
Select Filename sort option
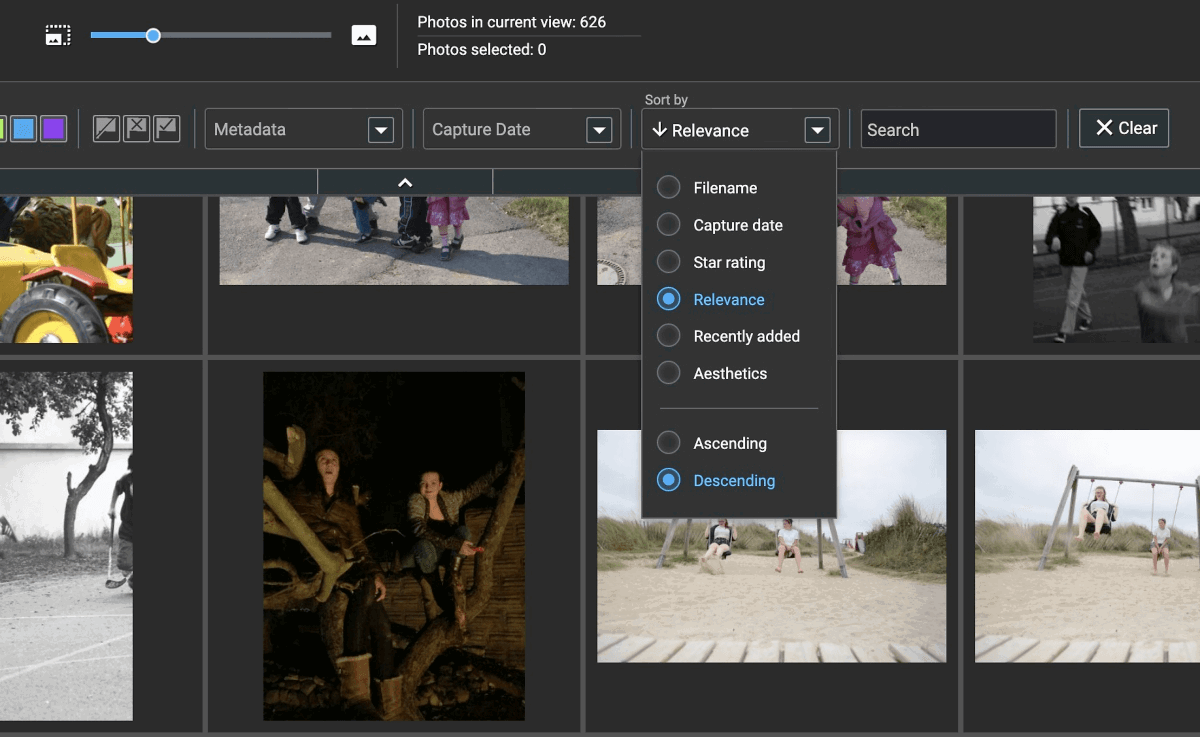click(708, 188)
